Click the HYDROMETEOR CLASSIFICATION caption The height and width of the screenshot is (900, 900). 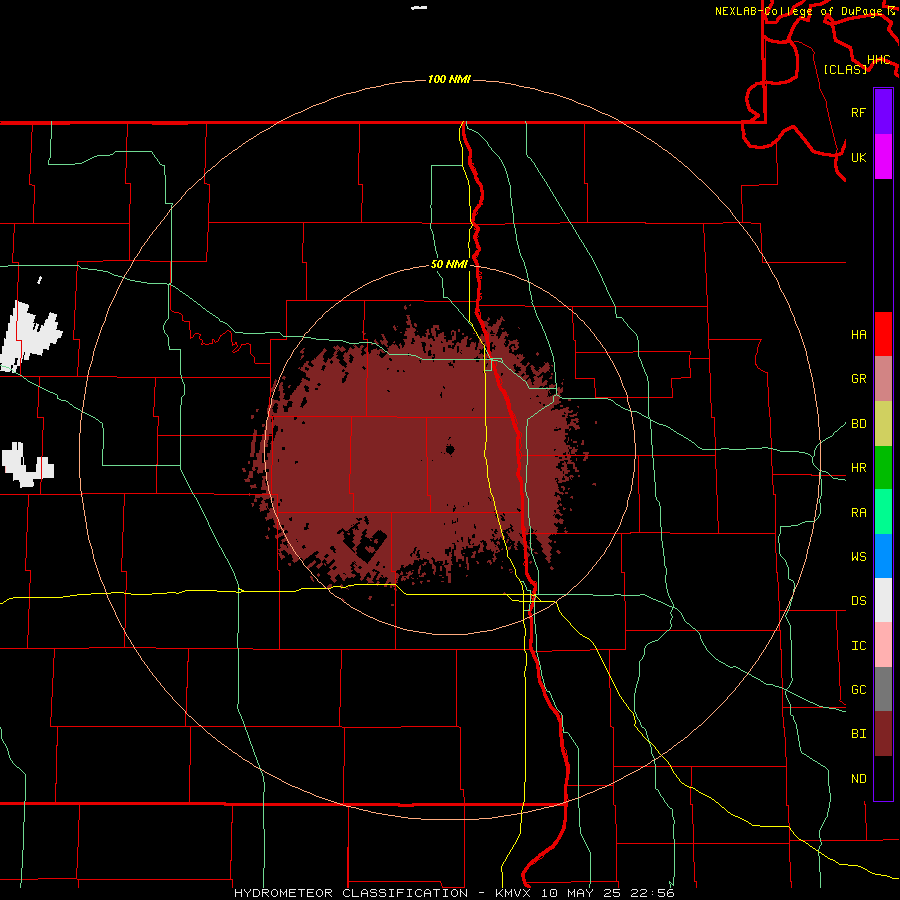click(351, 893)
